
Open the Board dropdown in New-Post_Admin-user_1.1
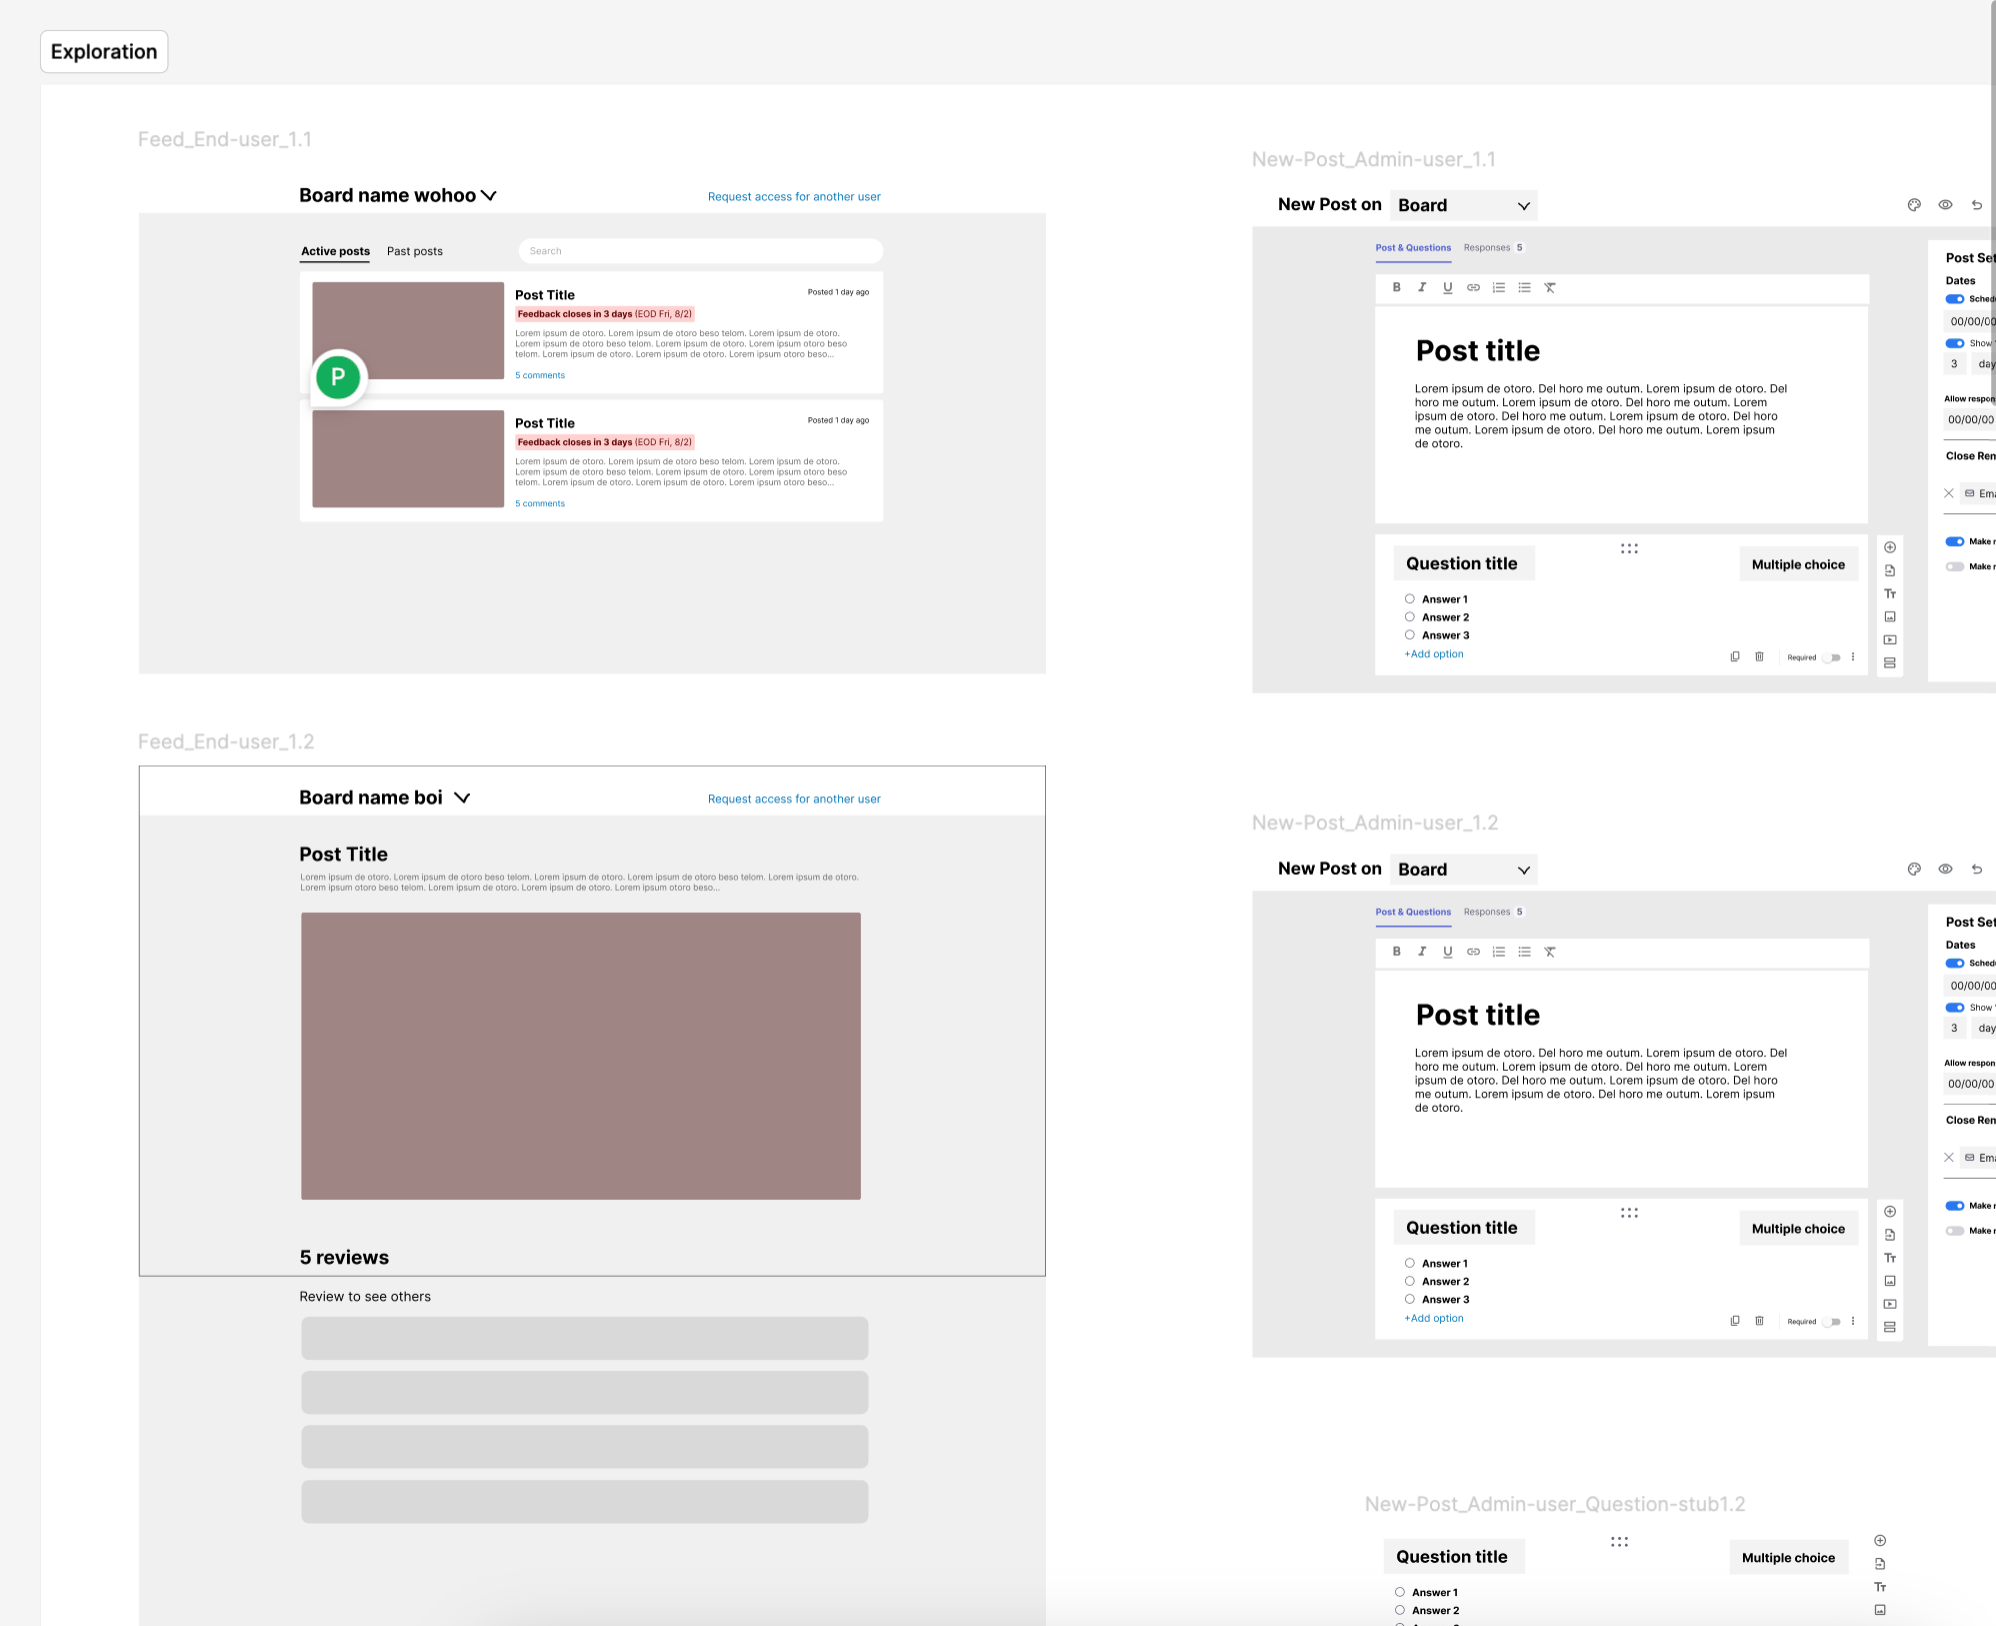coord(1463,205)
